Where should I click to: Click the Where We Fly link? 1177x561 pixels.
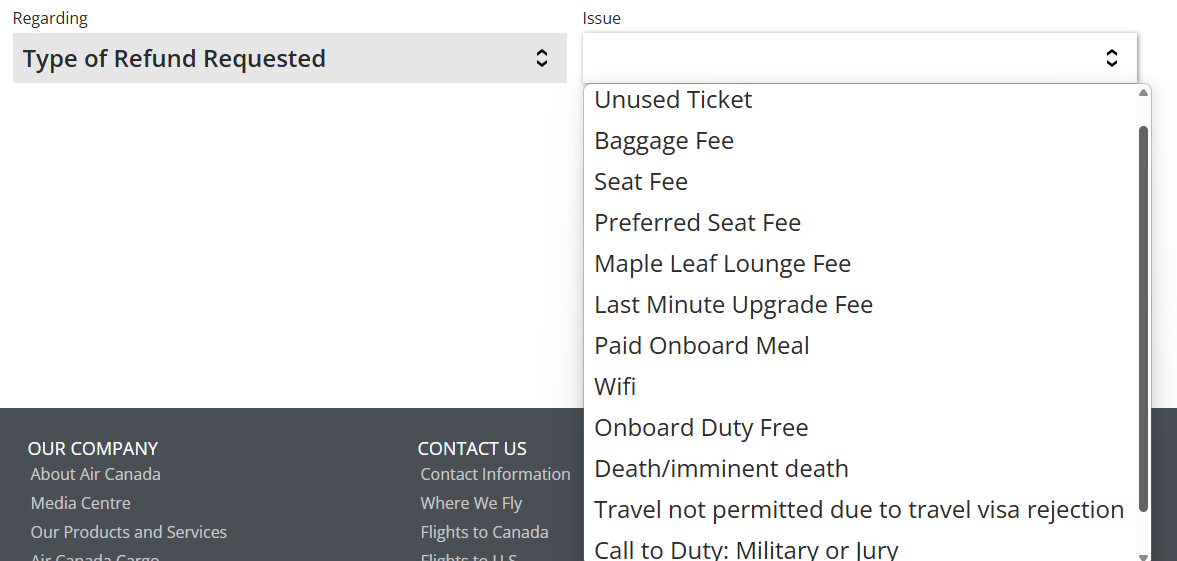point(471,503)
